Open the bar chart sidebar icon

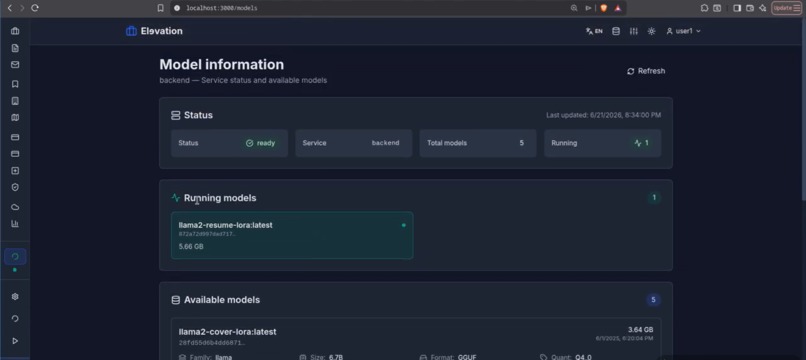coord(15,224)
